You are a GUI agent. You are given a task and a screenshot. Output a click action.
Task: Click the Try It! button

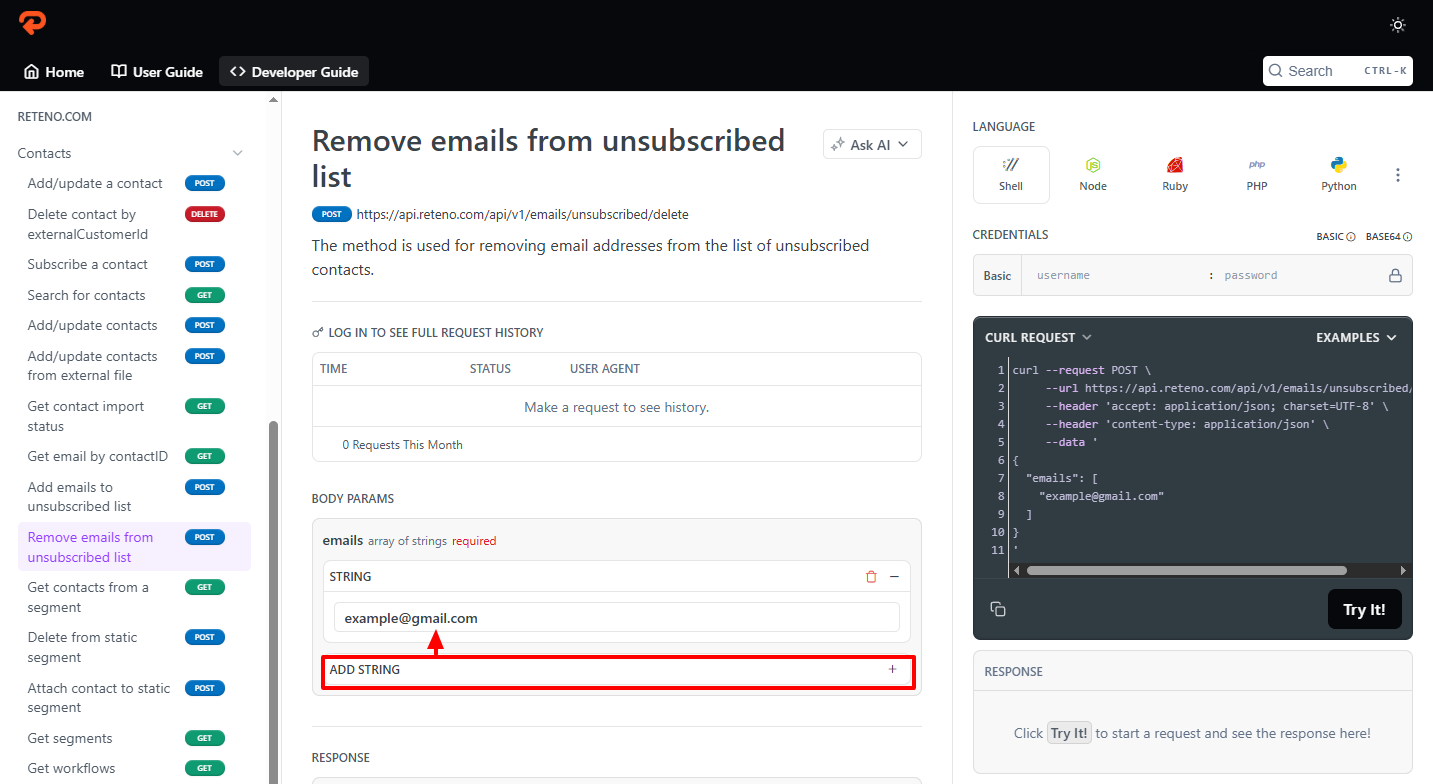[x=1364, y=609]
